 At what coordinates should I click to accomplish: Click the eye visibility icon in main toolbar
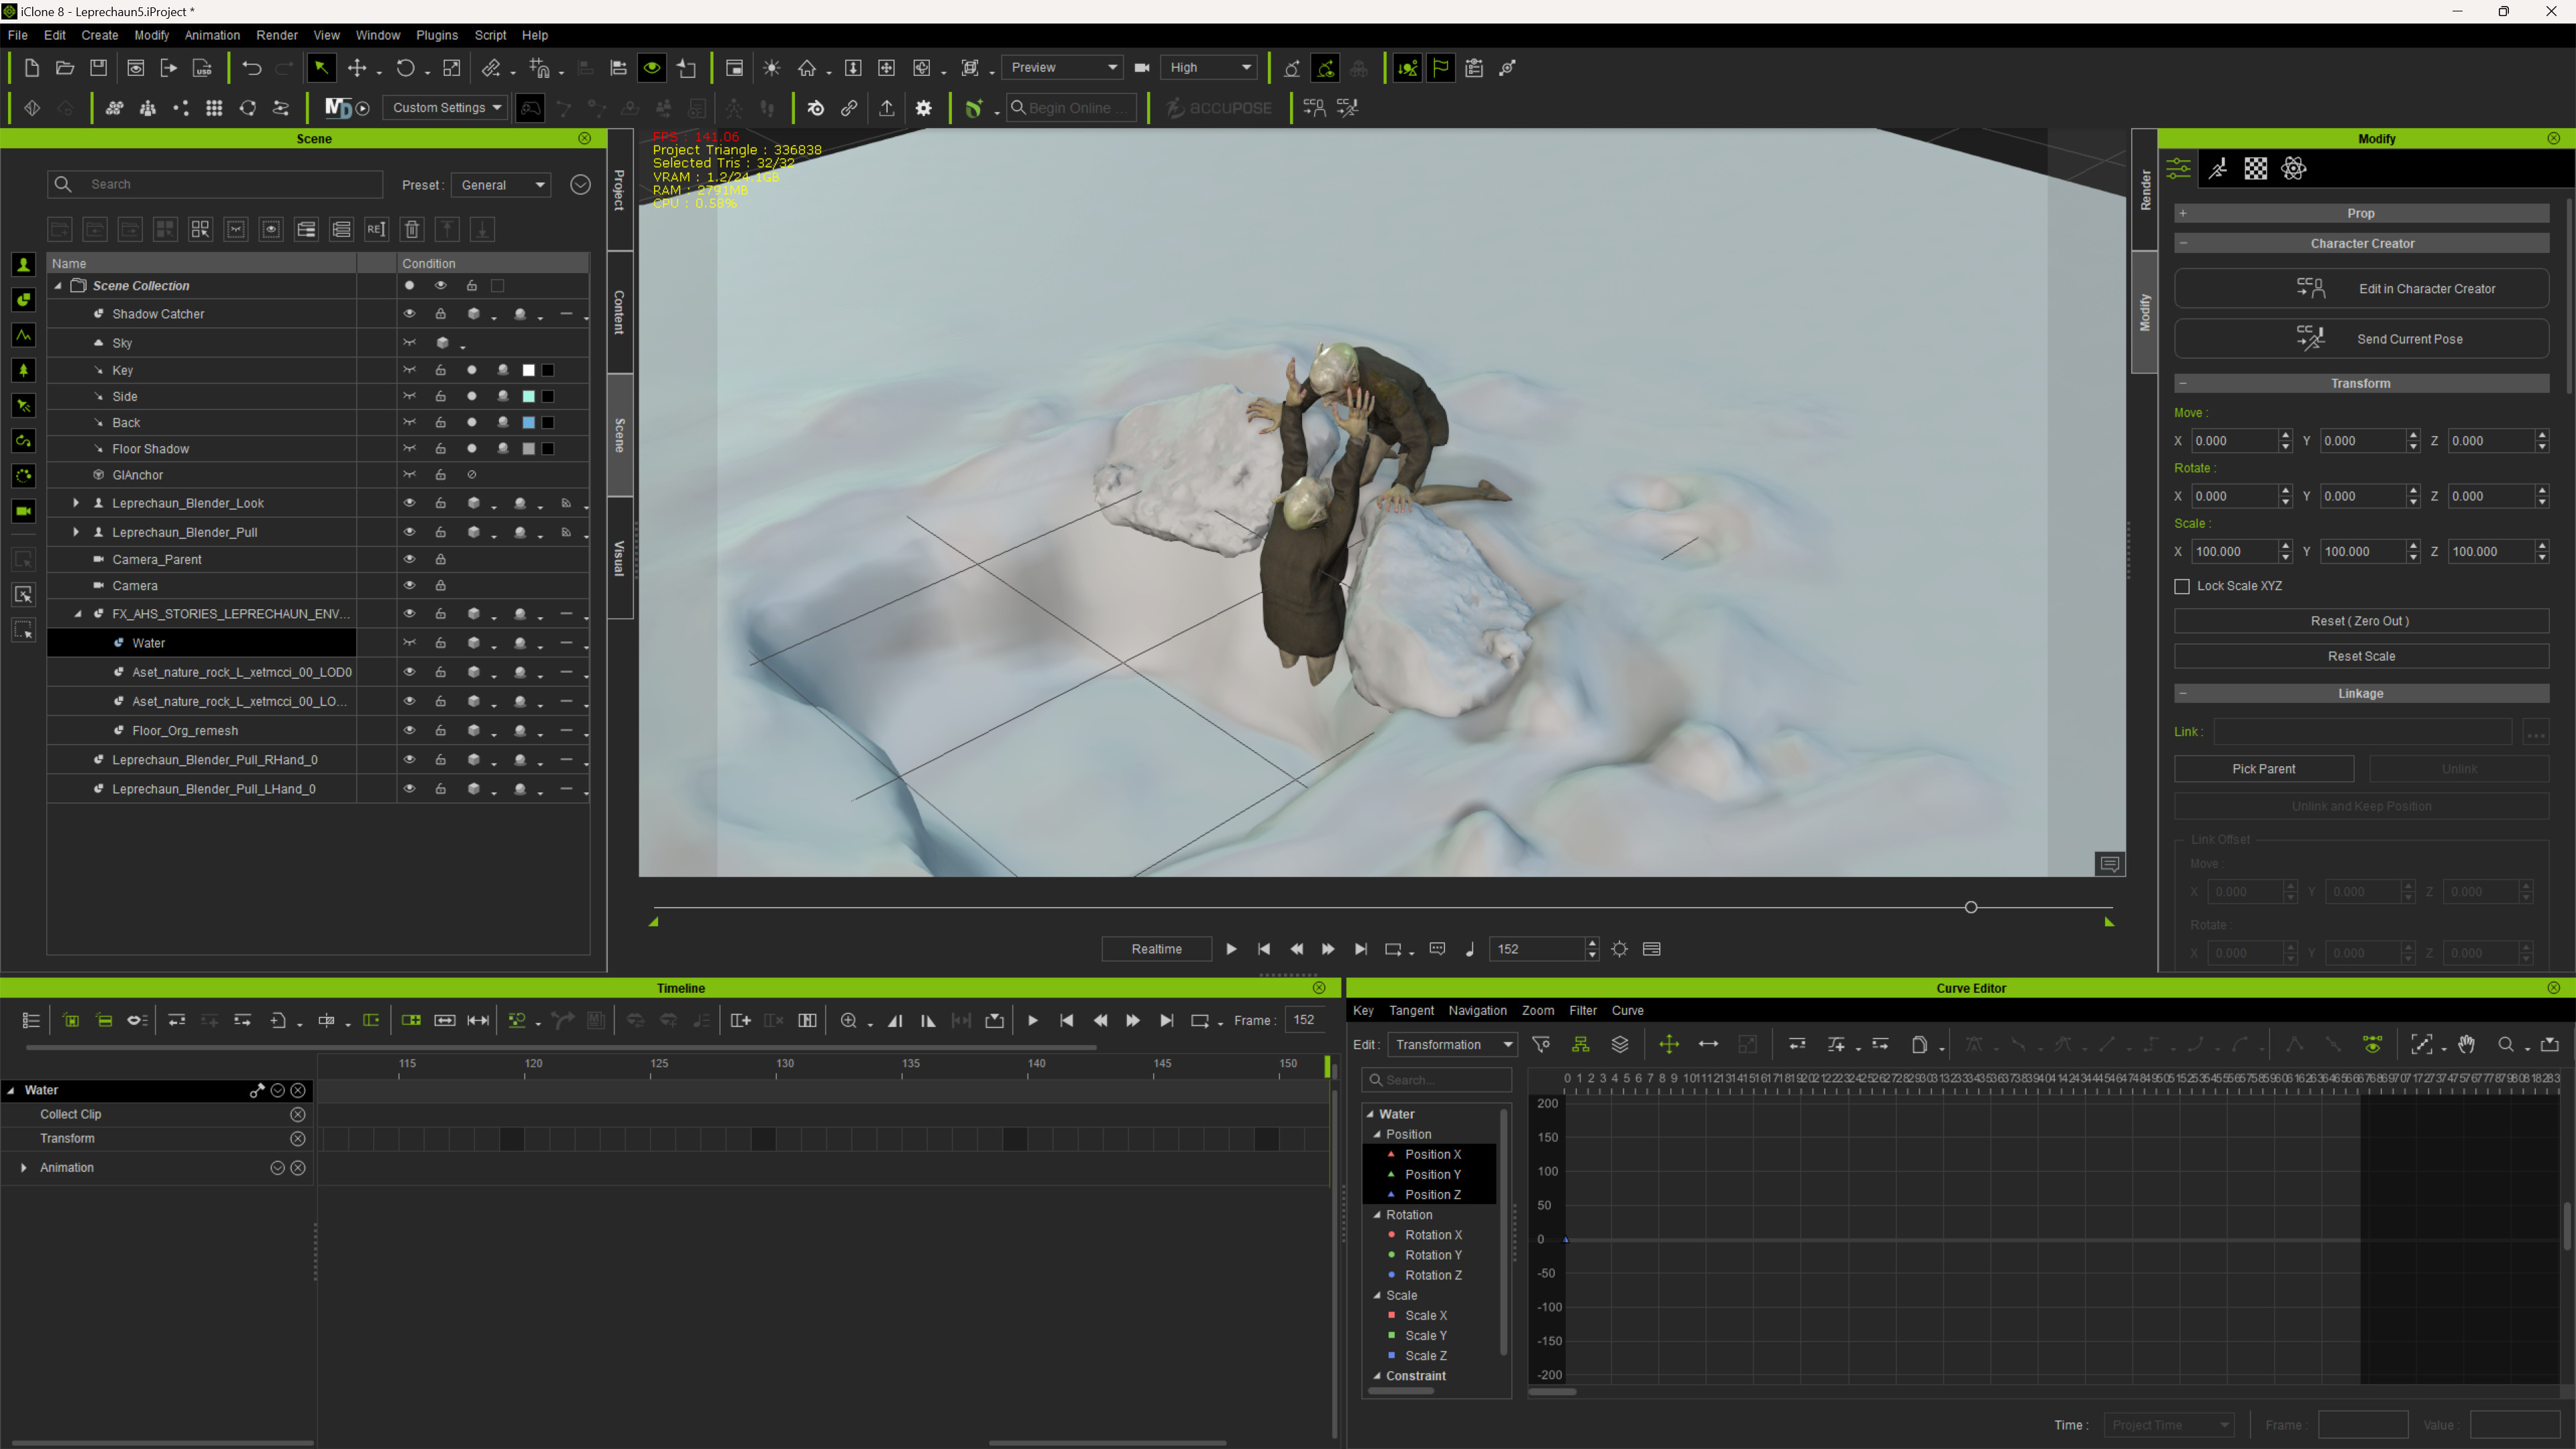click(x=652, y=68)
